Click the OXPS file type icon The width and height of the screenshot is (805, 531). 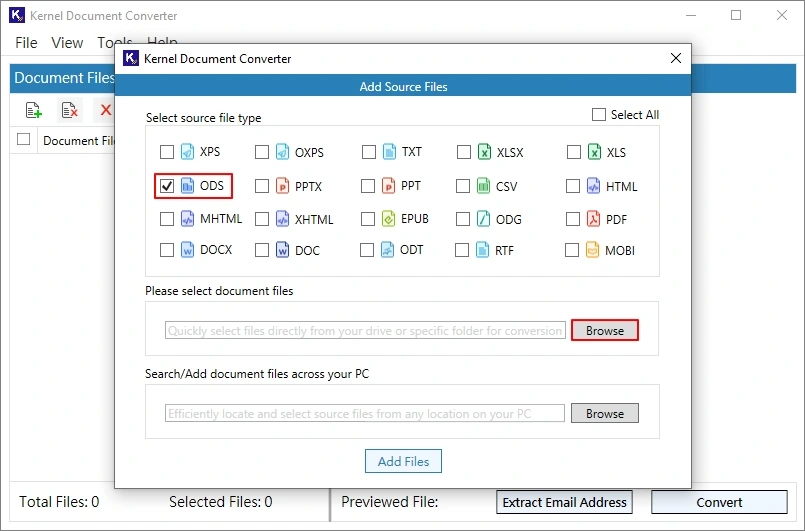click(282, 152)
